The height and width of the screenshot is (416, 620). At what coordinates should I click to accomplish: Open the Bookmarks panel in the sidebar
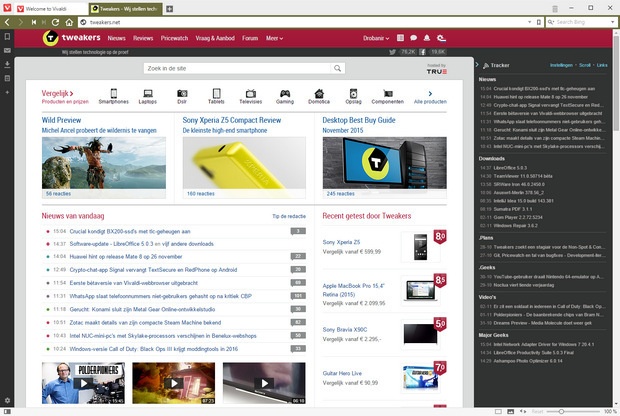click(x=7, y=36)
